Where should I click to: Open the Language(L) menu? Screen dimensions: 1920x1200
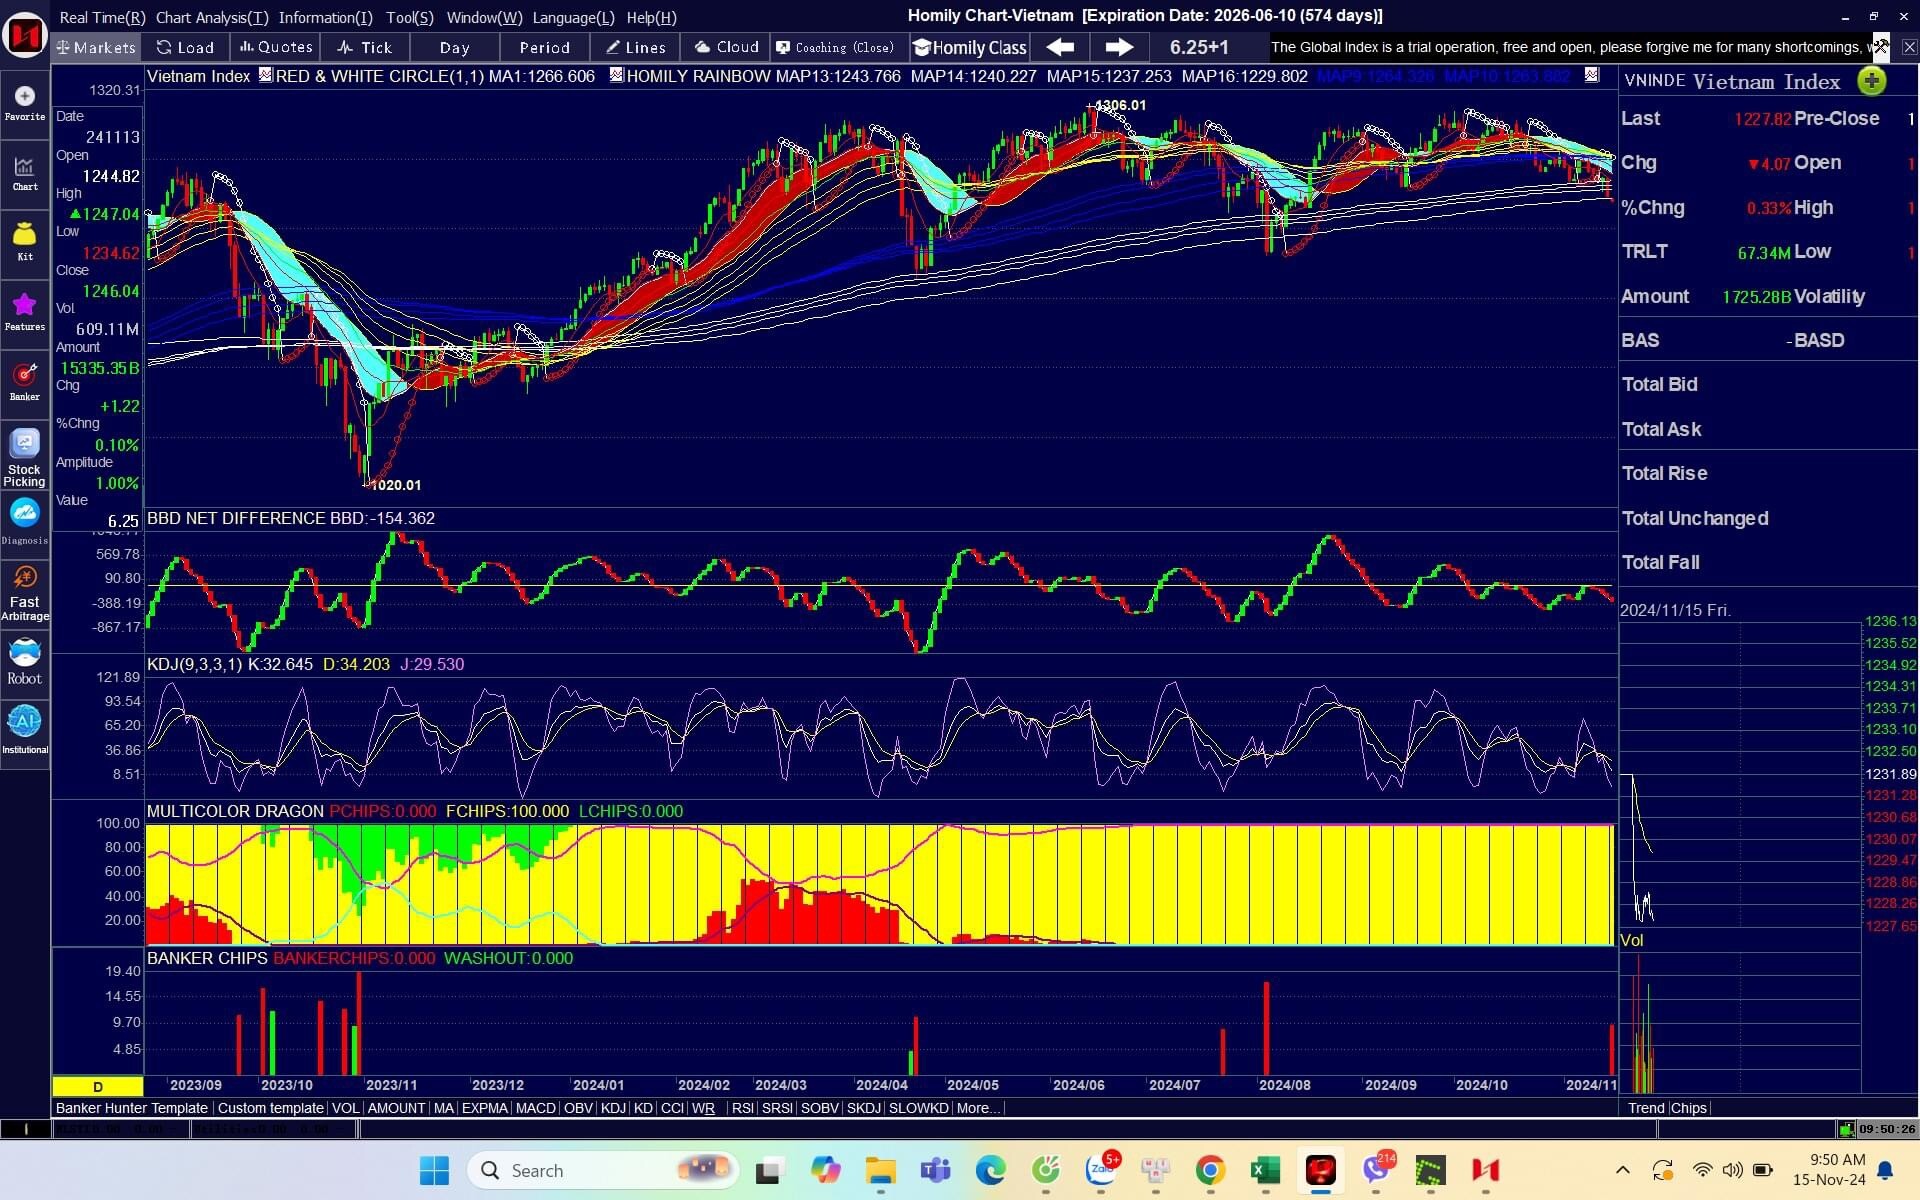click(x=573, y=17)
